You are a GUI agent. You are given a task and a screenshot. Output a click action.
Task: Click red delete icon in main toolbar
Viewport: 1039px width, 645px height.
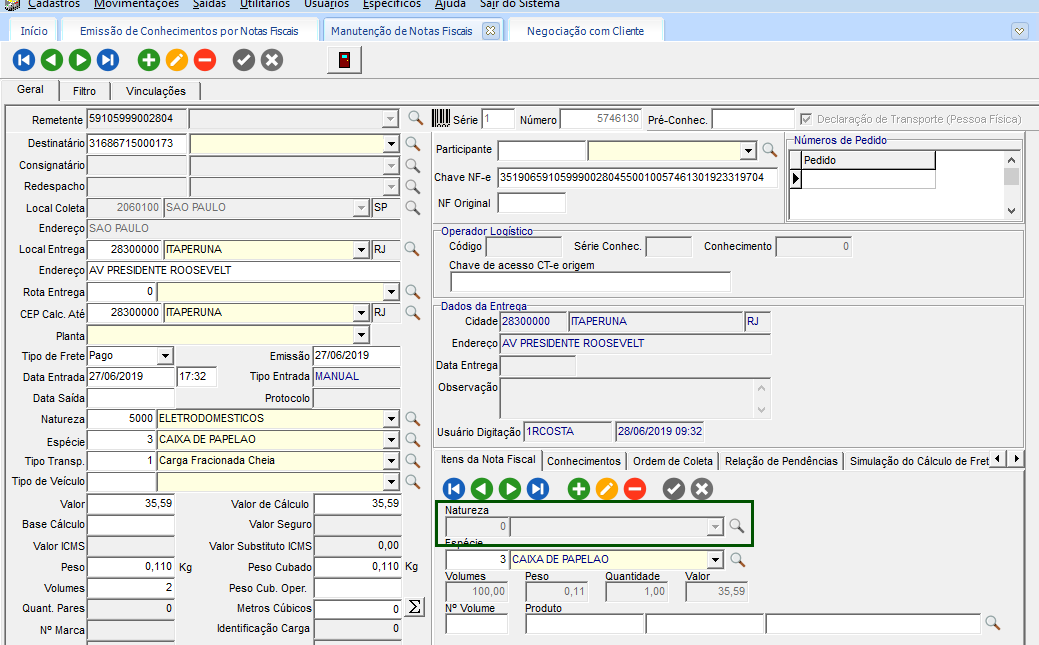click(x=205, y=61)
